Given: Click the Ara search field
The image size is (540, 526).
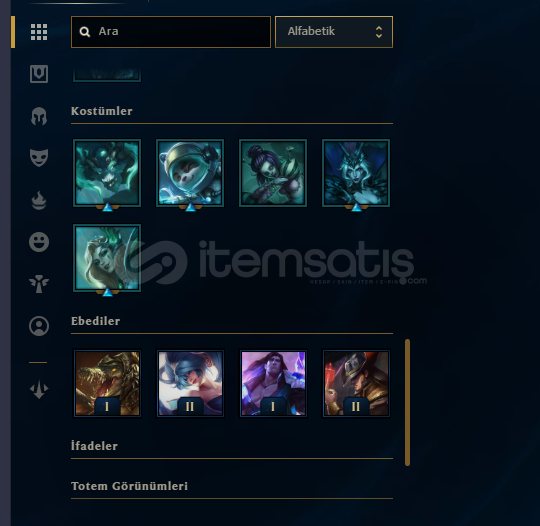Looking at the screenshot, I should (171, 32).
